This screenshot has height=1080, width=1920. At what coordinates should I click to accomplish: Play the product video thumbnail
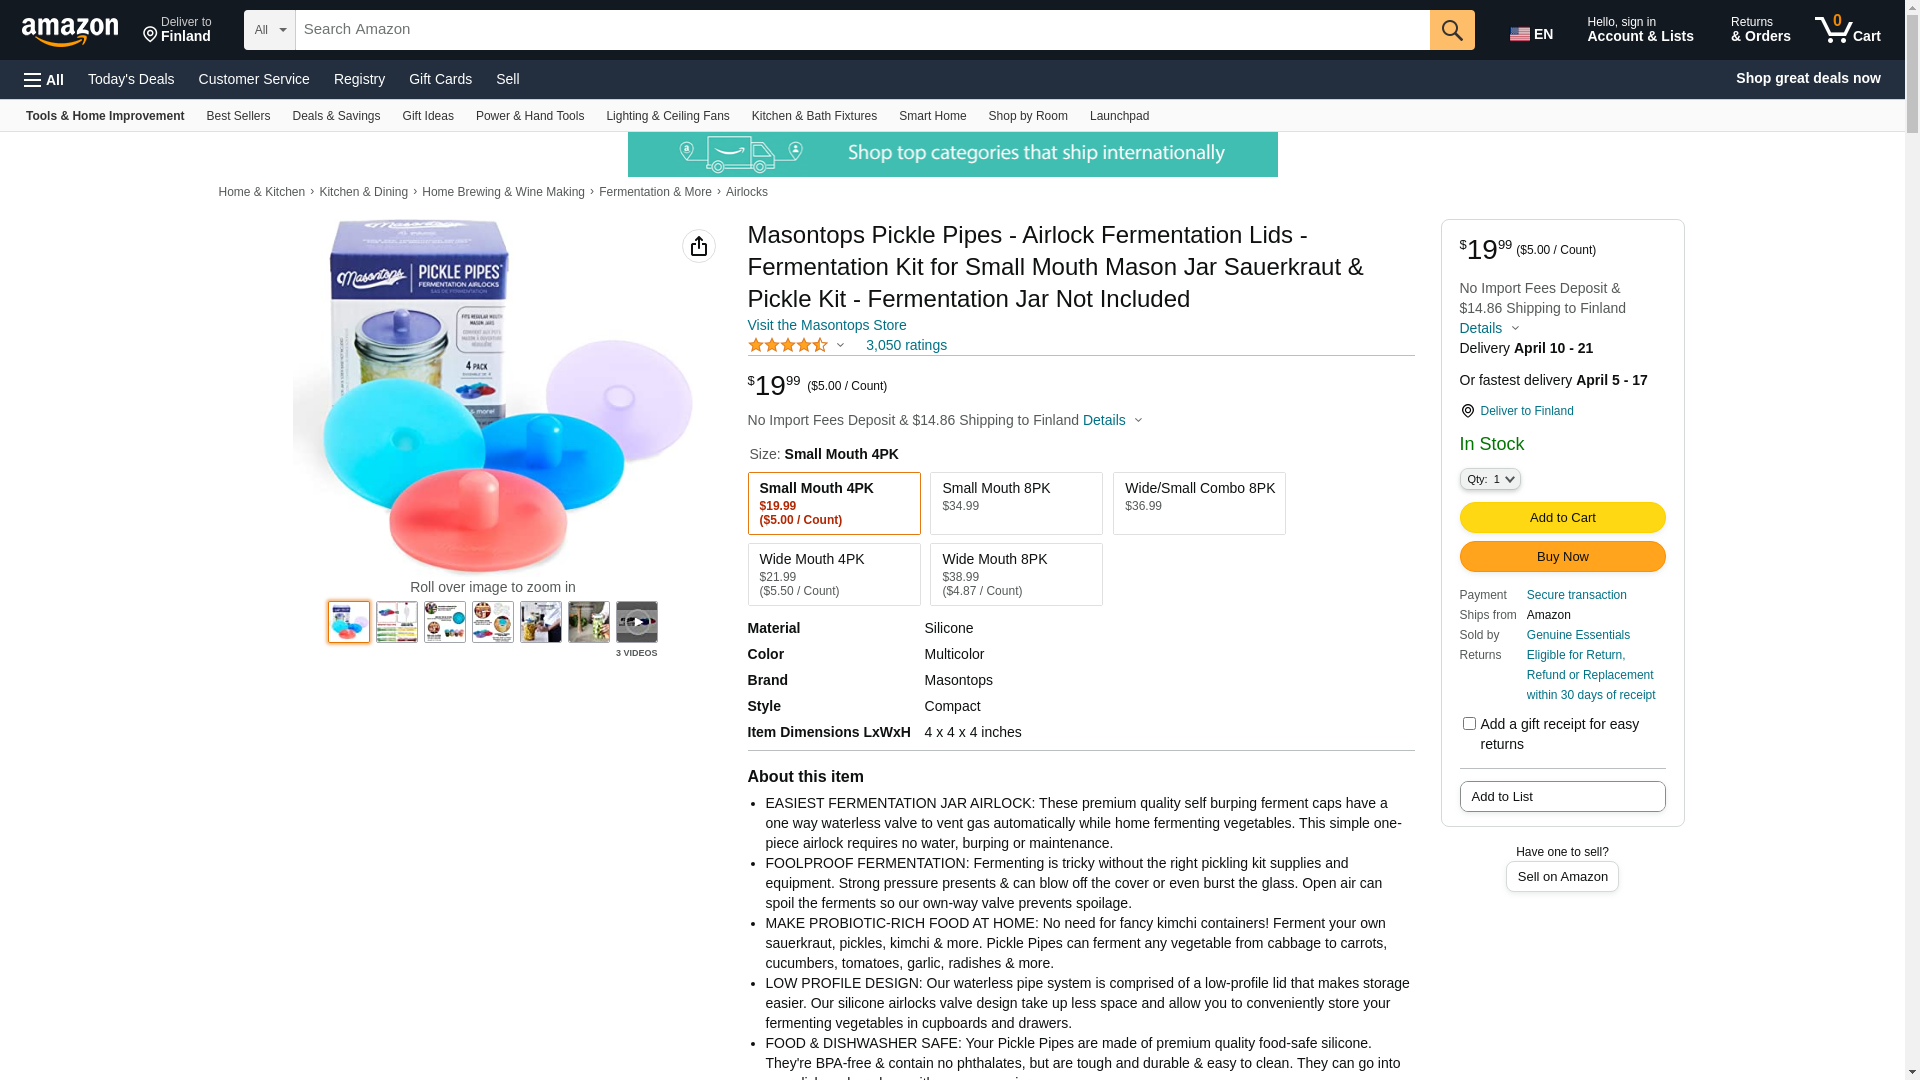pyautogui.click(x=636, y=622)
